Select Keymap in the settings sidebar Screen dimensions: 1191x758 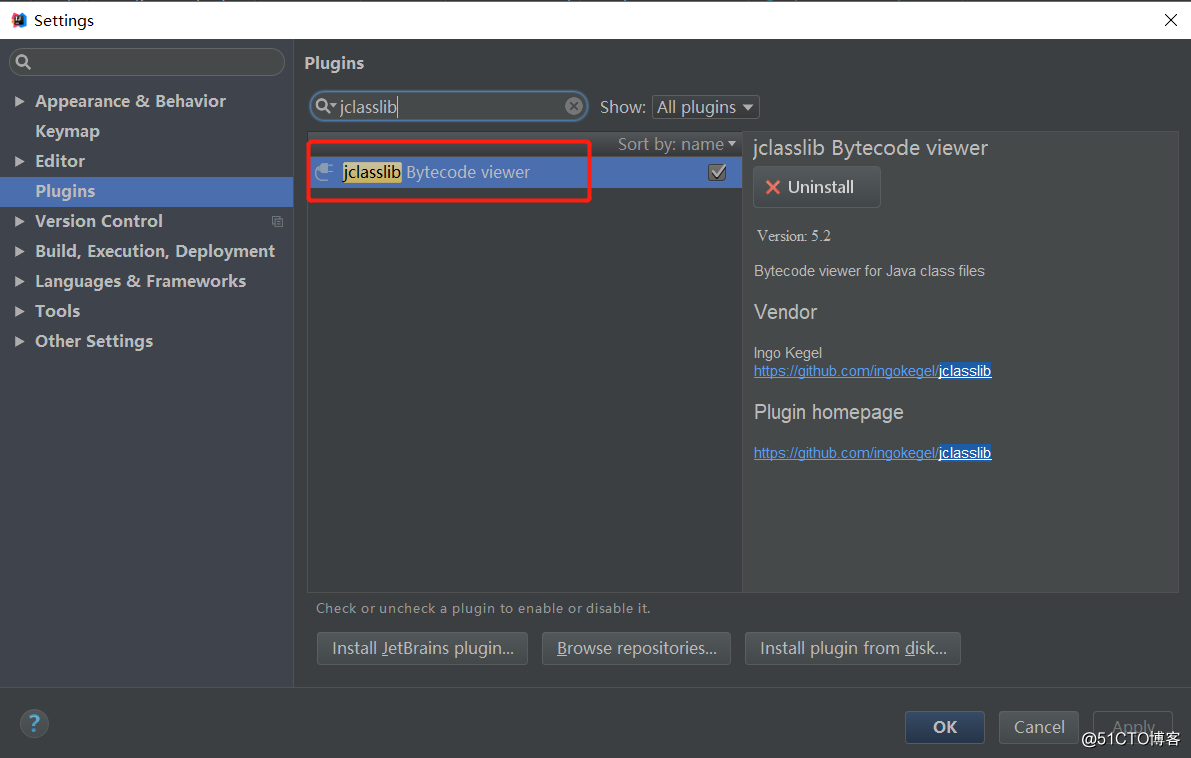pyautogui.click(x=68, y=131)
